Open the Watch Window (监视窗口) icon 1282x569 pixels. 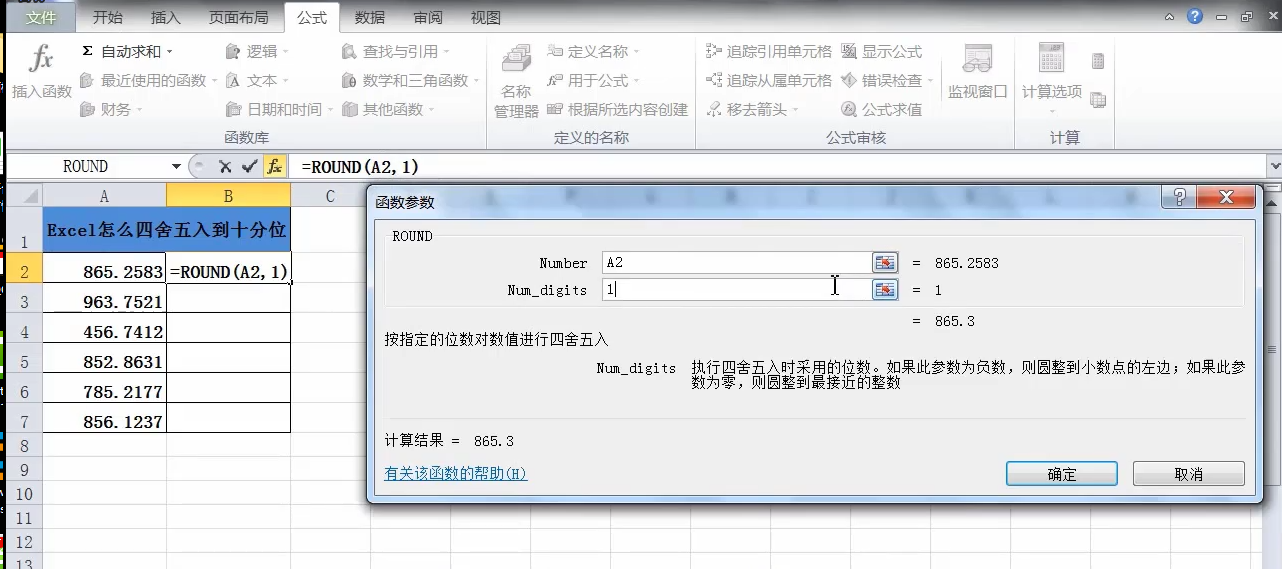pos(977,62)
